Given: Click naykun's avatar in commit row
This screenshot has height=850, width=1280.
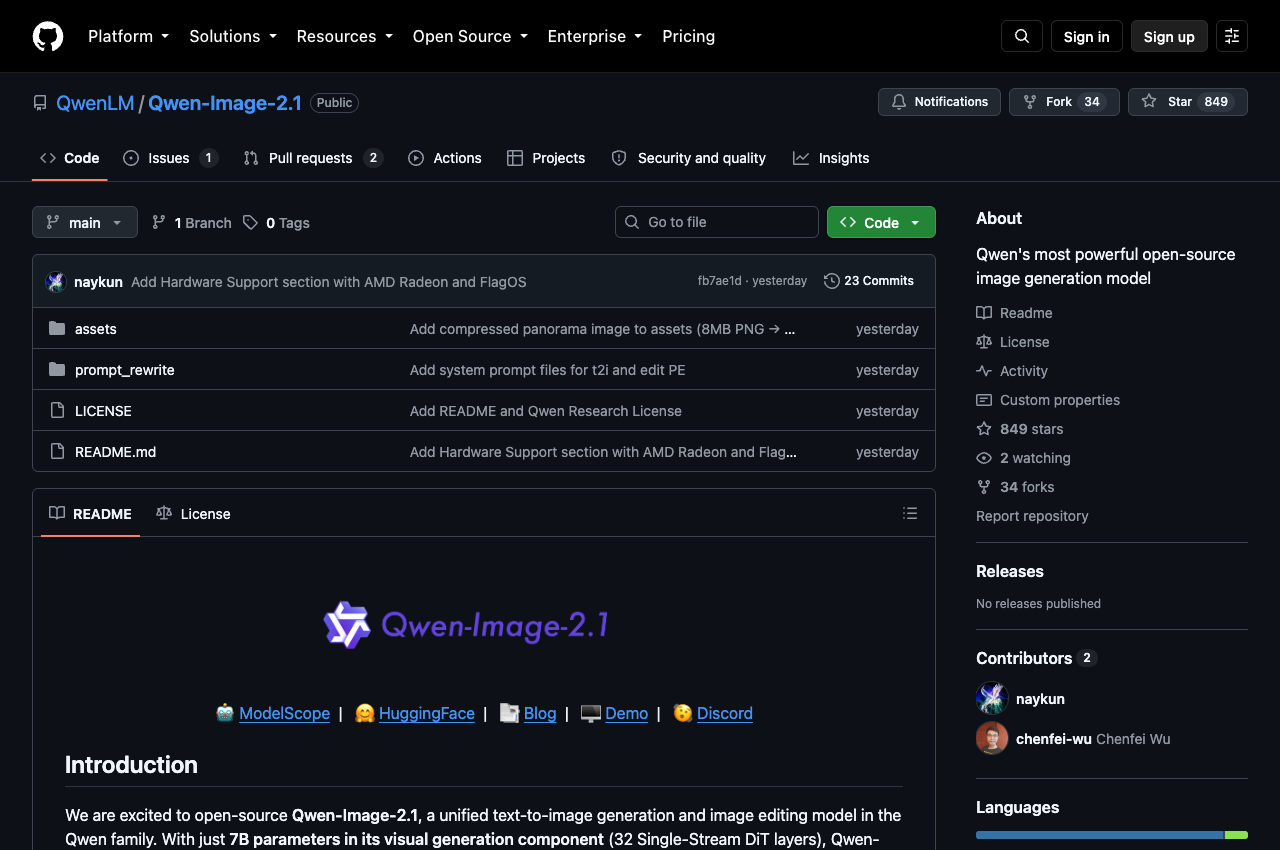Looking at the screenshot, I should pos(56,282).
